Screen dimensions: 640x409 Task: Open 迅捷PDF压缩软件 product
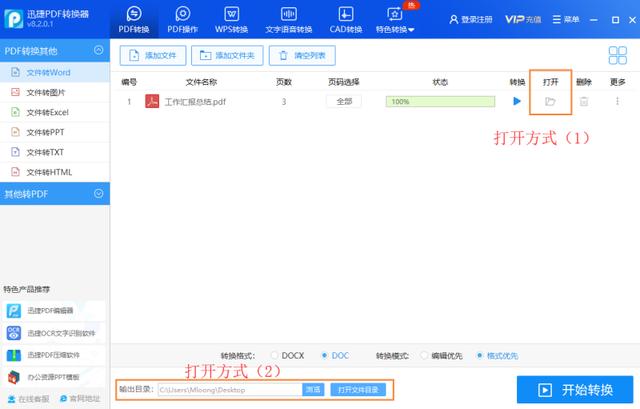(53, 355)
